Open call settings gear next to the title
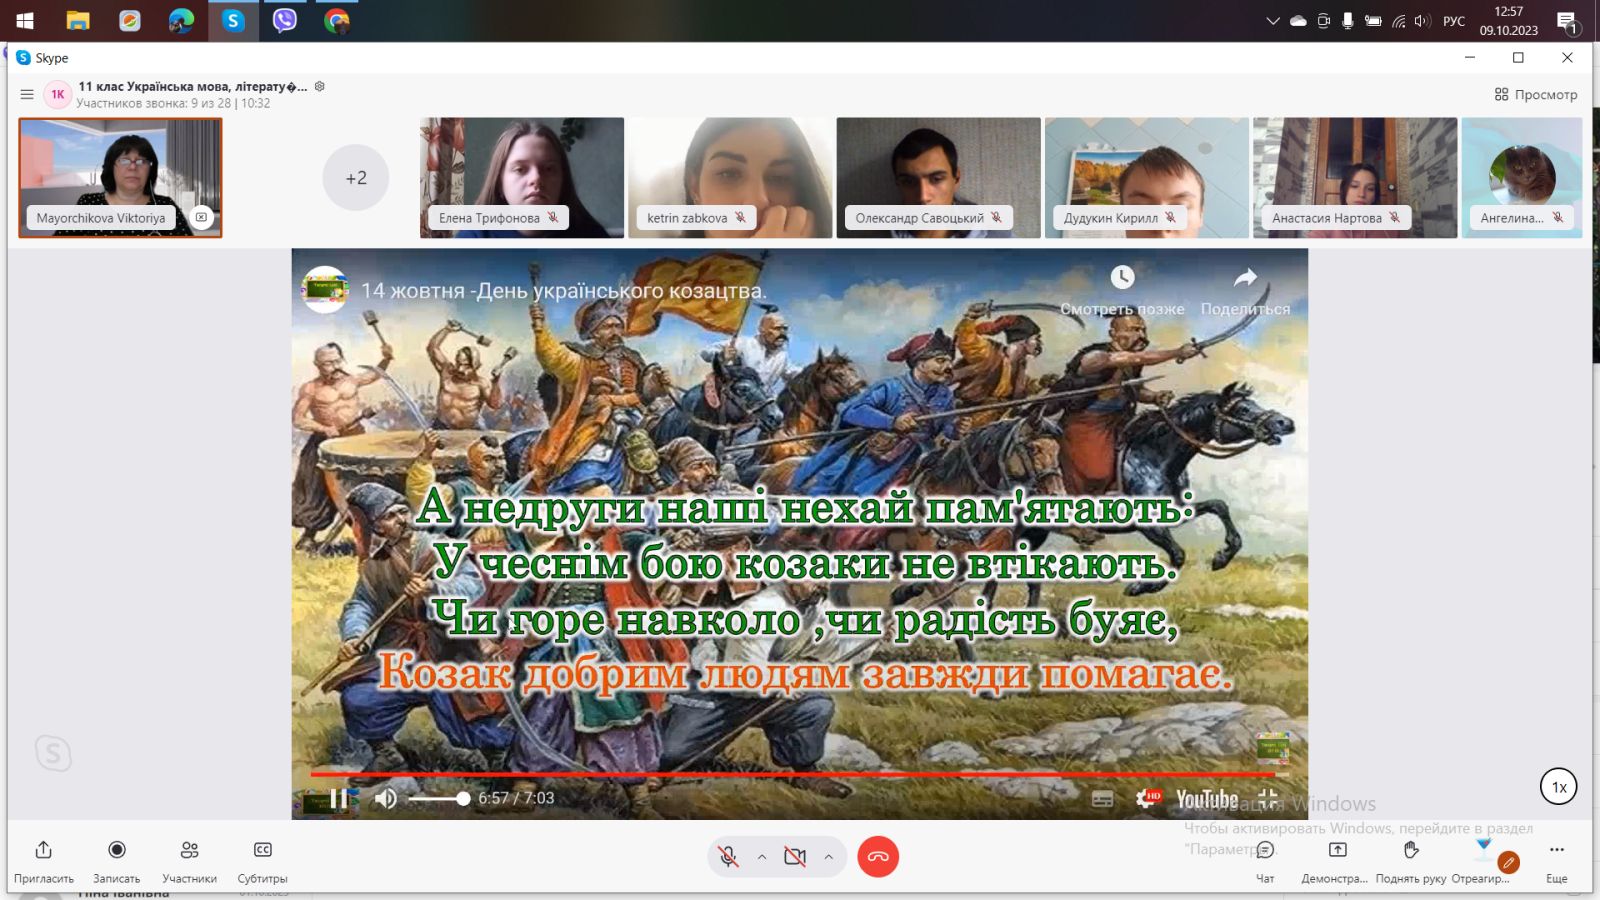Viewport: 1600px width, 900px height. [320, 87]
